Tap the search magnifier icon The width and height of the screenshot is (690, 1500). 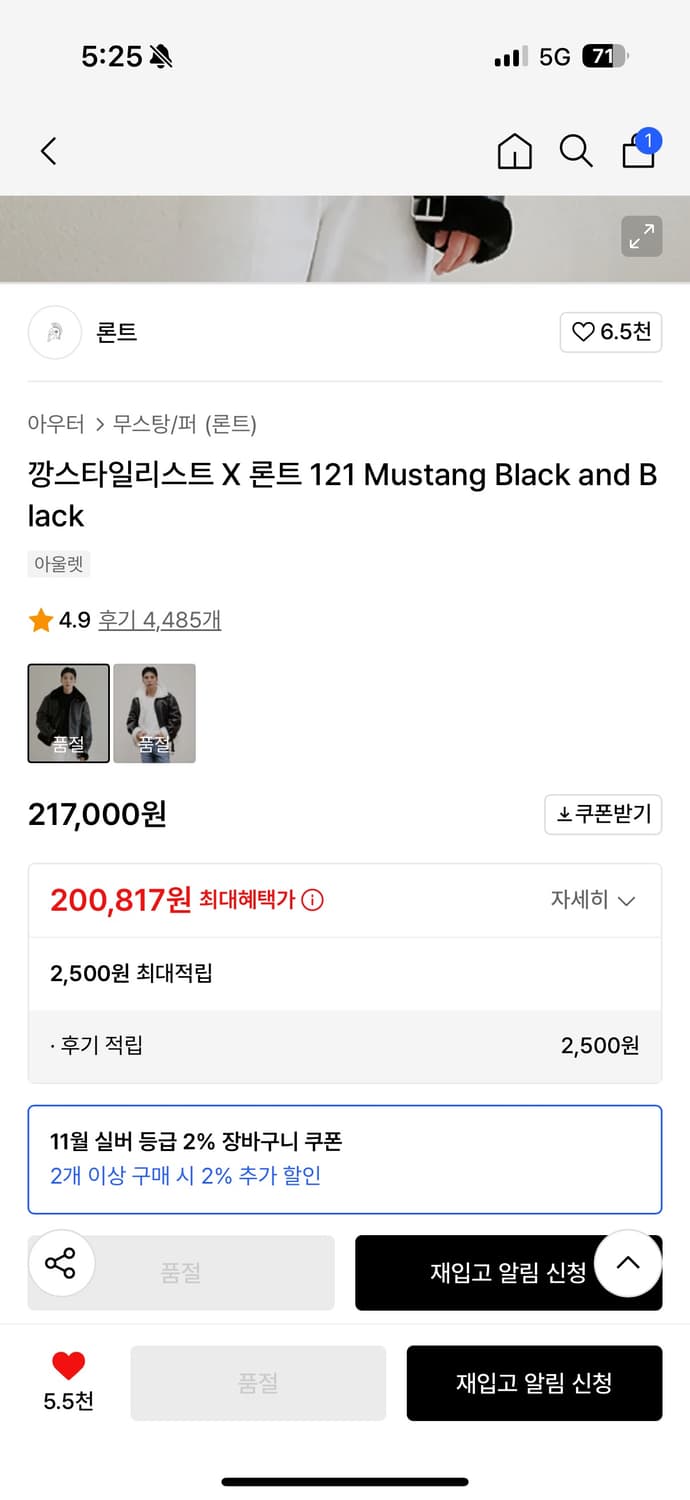(576, 151)
